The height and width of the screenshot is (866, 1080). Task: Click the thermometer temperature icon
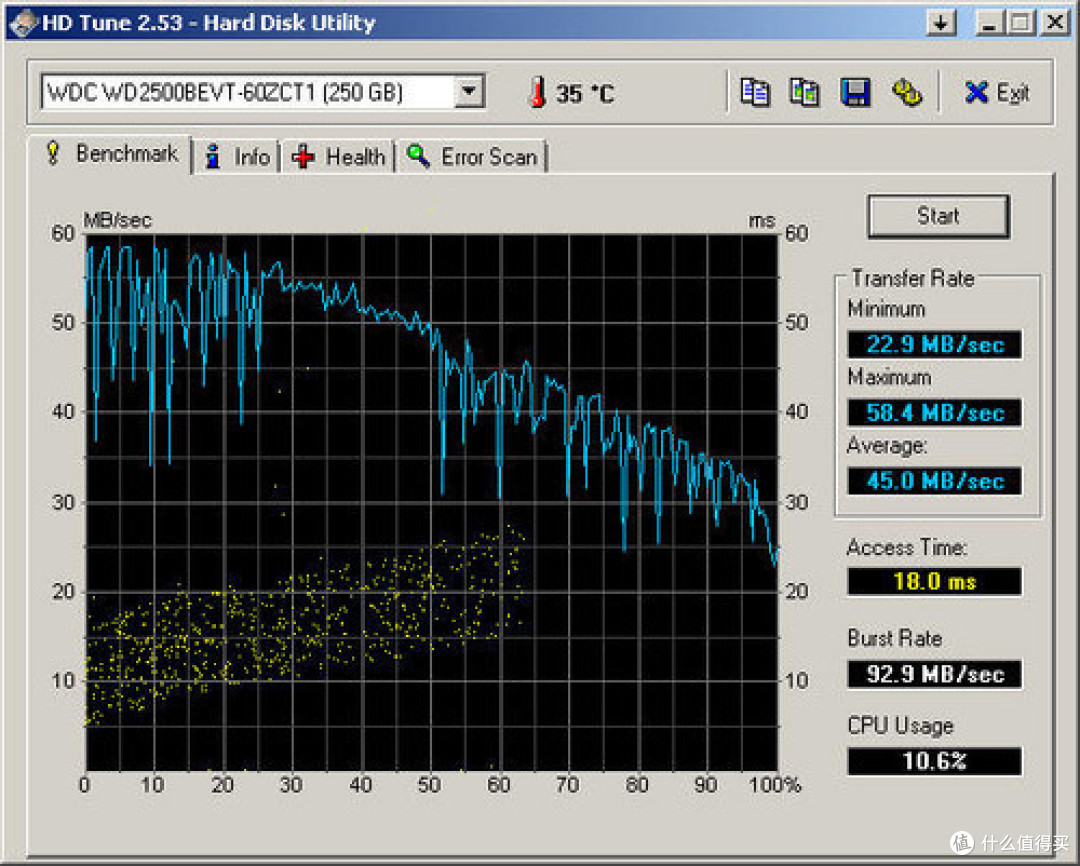[538, 92]
